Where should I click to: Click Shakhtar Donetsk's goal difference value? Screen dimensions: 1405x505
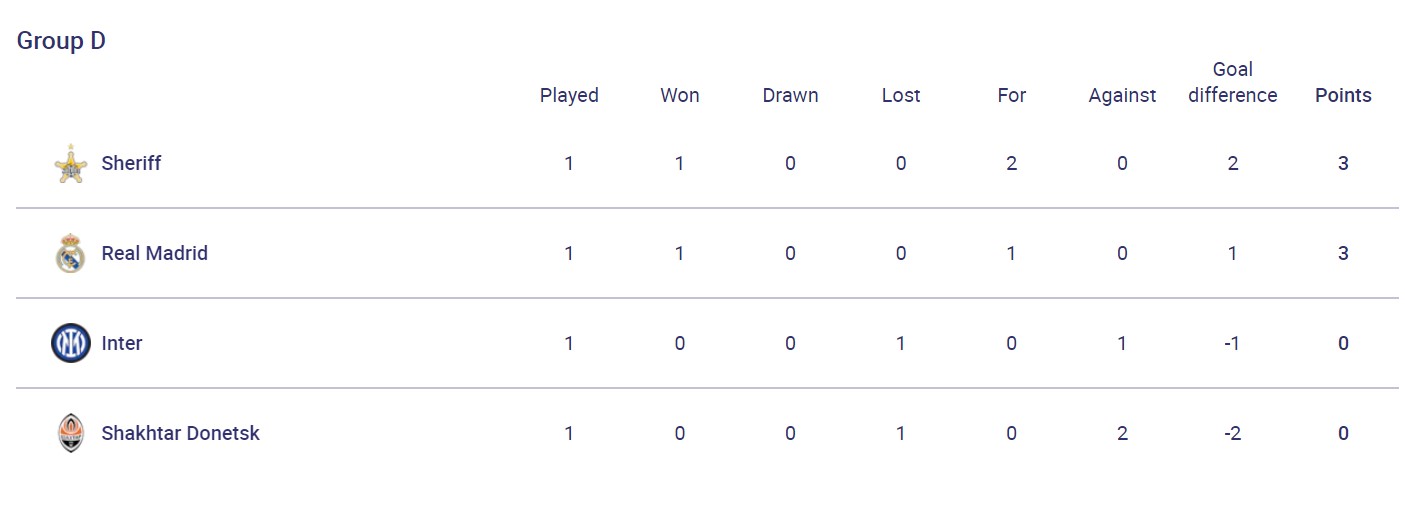[1232, 433]
